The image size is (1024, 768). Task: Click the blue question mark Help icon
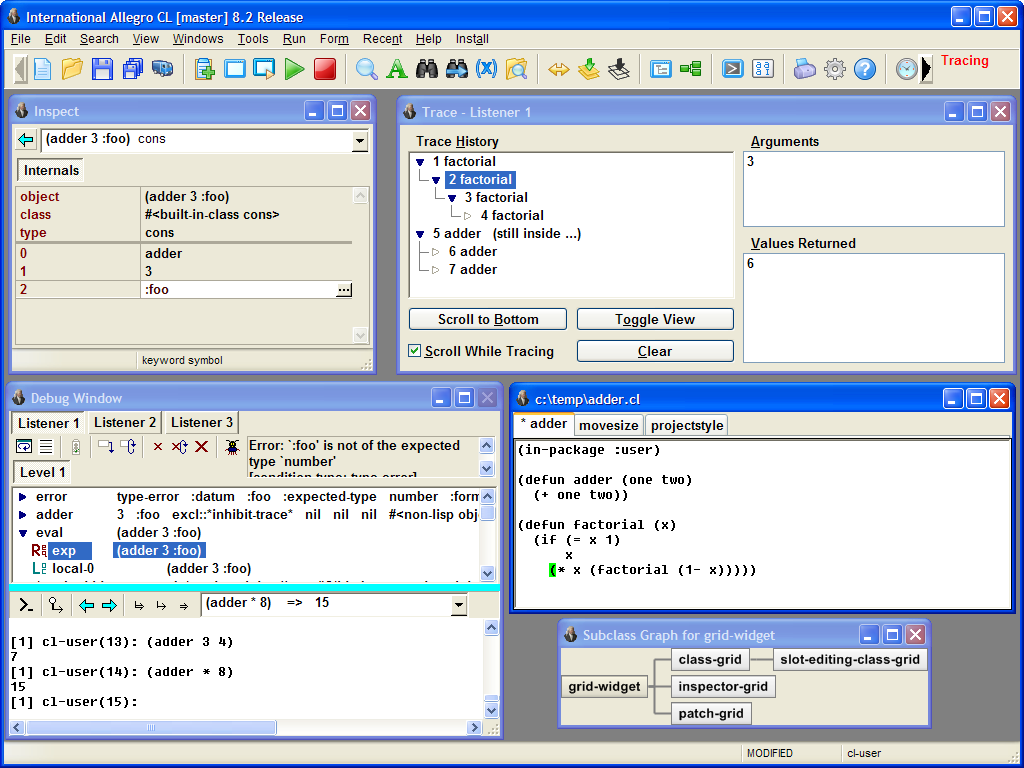pos(865,69)
